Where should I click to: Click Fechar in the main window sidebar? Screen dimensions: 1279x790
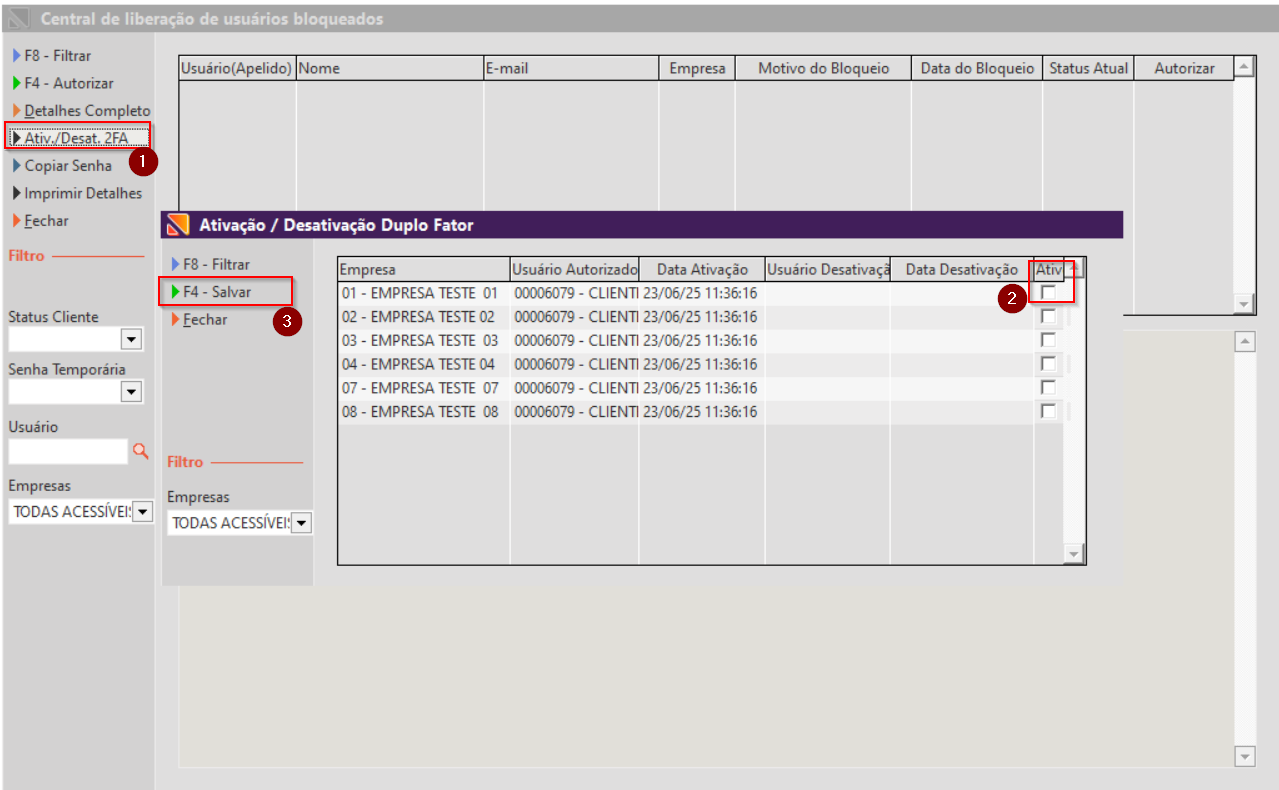pos(40,220)
